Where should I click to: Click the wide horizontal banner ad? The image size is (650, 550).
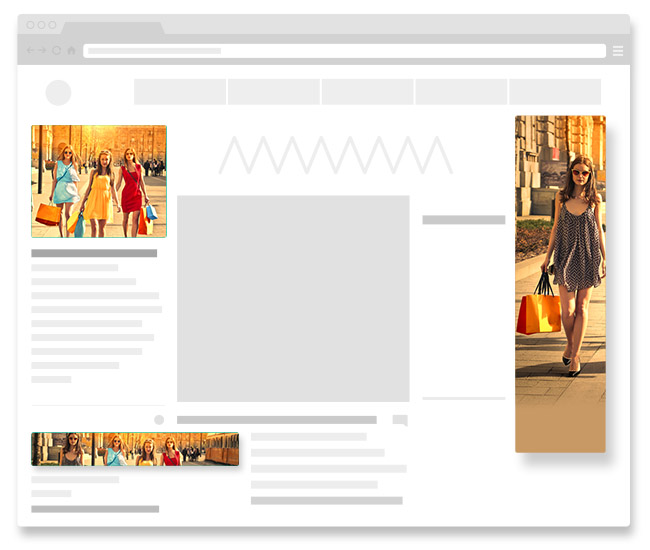(x=135, y=449)
